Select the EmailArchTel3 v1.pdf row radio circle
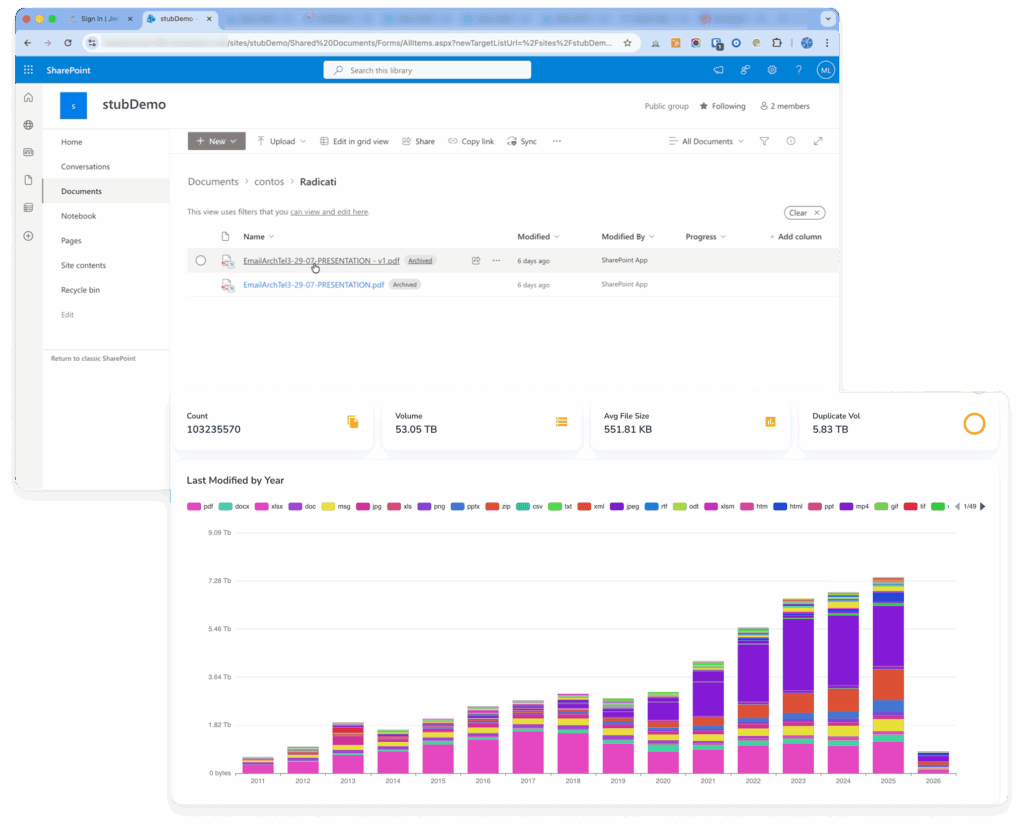 (x=200, y=261)
